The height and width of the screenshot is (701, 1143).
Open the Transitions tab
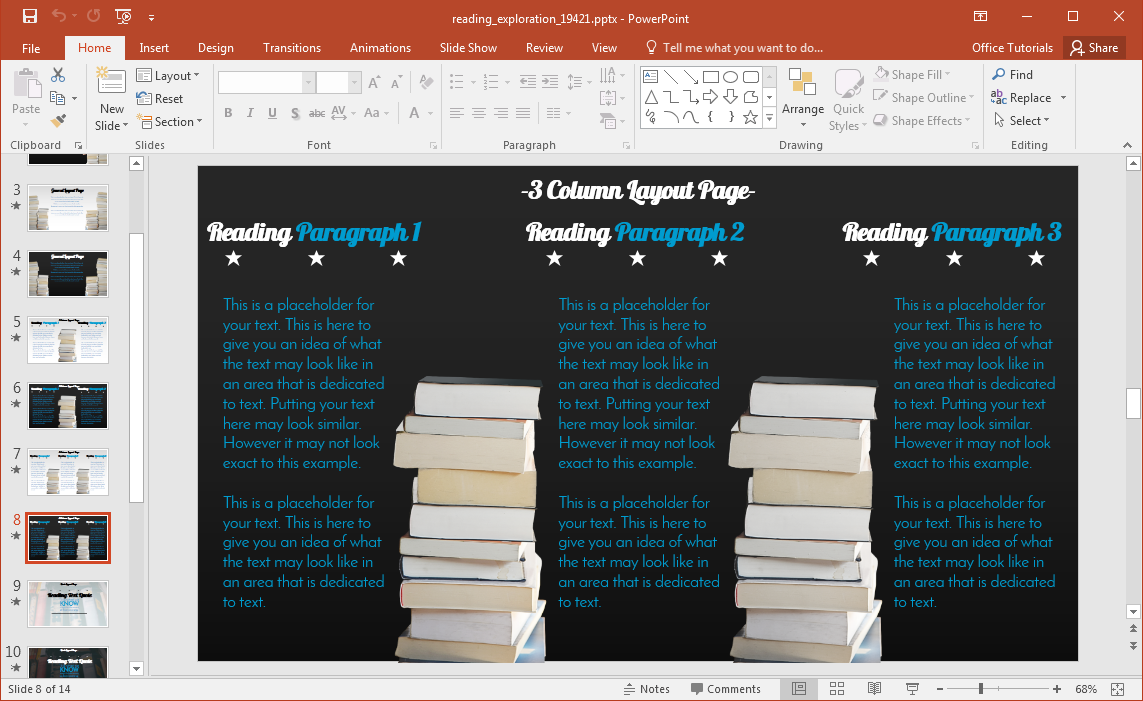point(292,48)
